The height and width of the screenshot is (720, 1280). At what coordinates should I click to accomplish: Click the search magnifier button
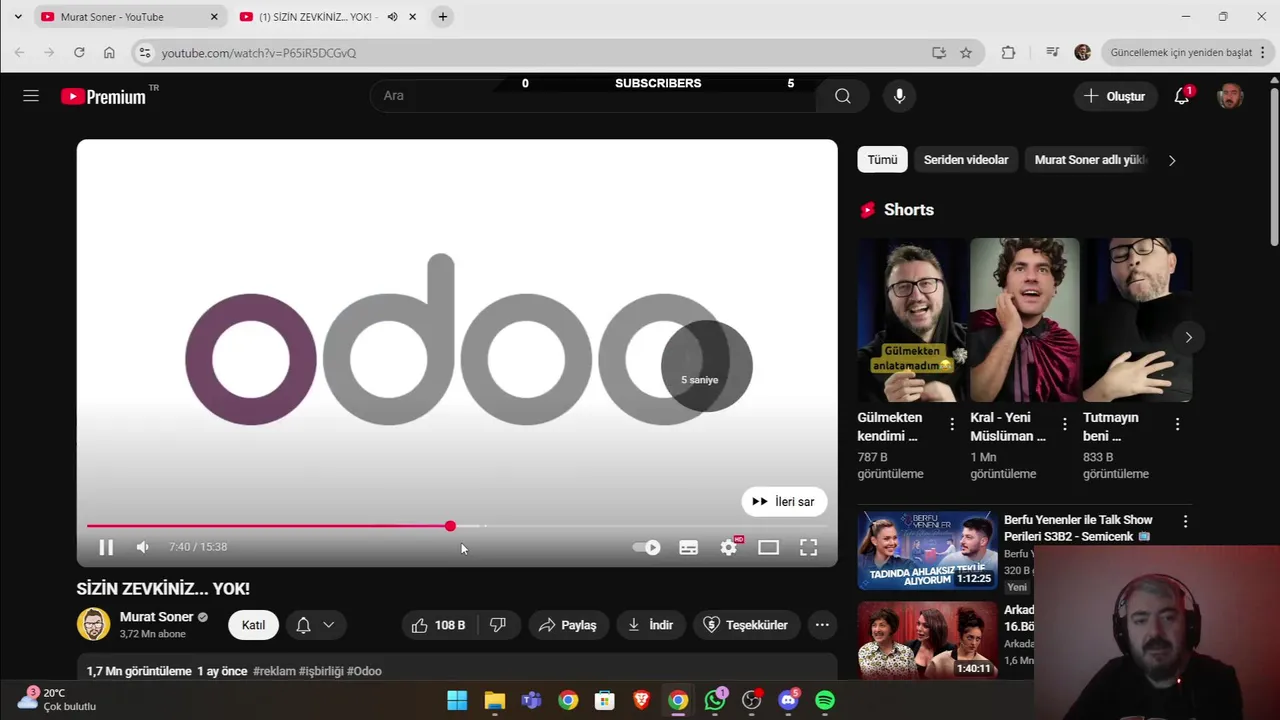[843, 96]
